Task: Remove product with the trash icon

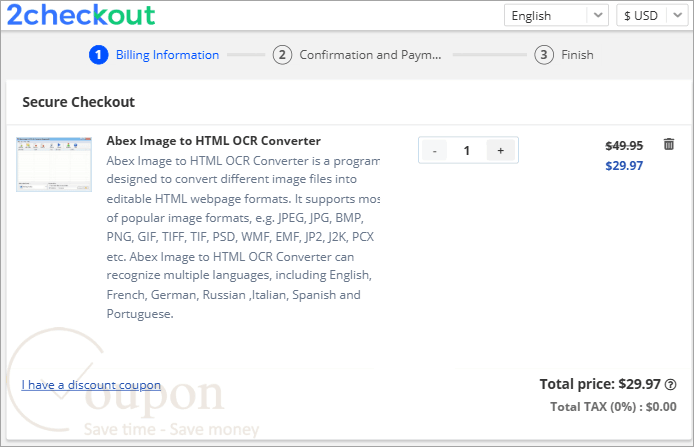Action: (669, 144)
